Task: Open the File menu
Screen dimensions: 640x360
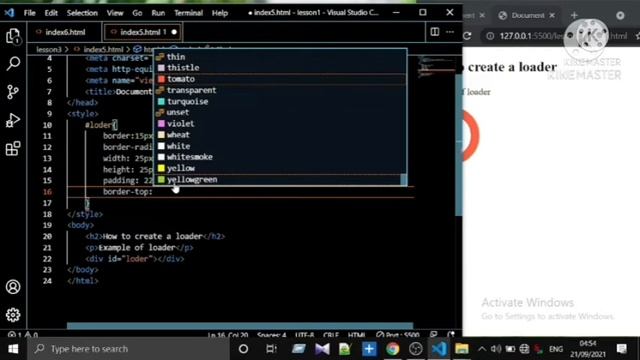Action: (30, 13)
